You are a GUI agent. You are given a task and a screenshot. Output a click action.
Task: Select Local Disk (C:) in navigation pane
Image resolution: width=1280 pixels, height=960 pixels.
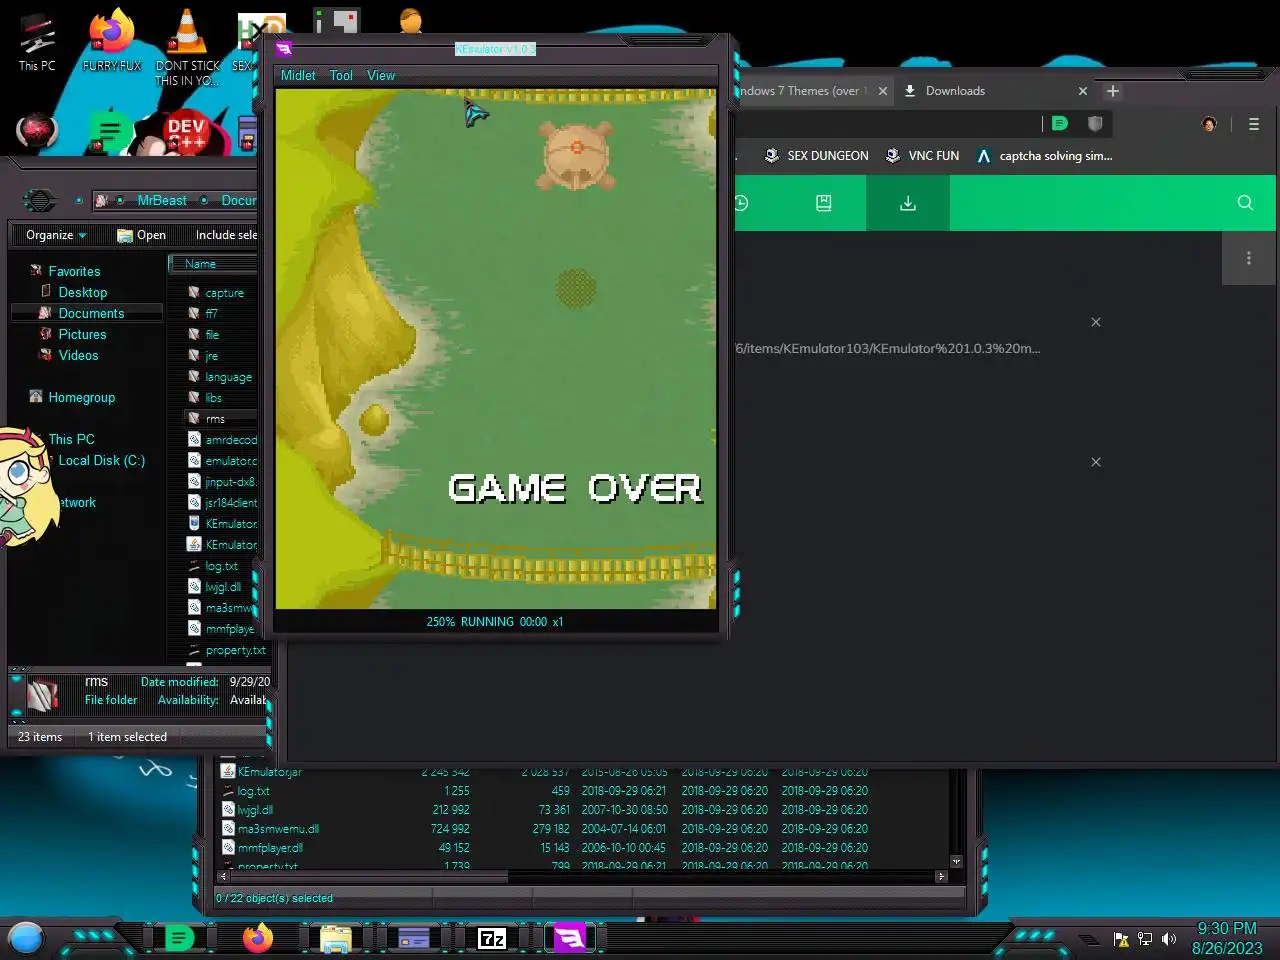101,460
